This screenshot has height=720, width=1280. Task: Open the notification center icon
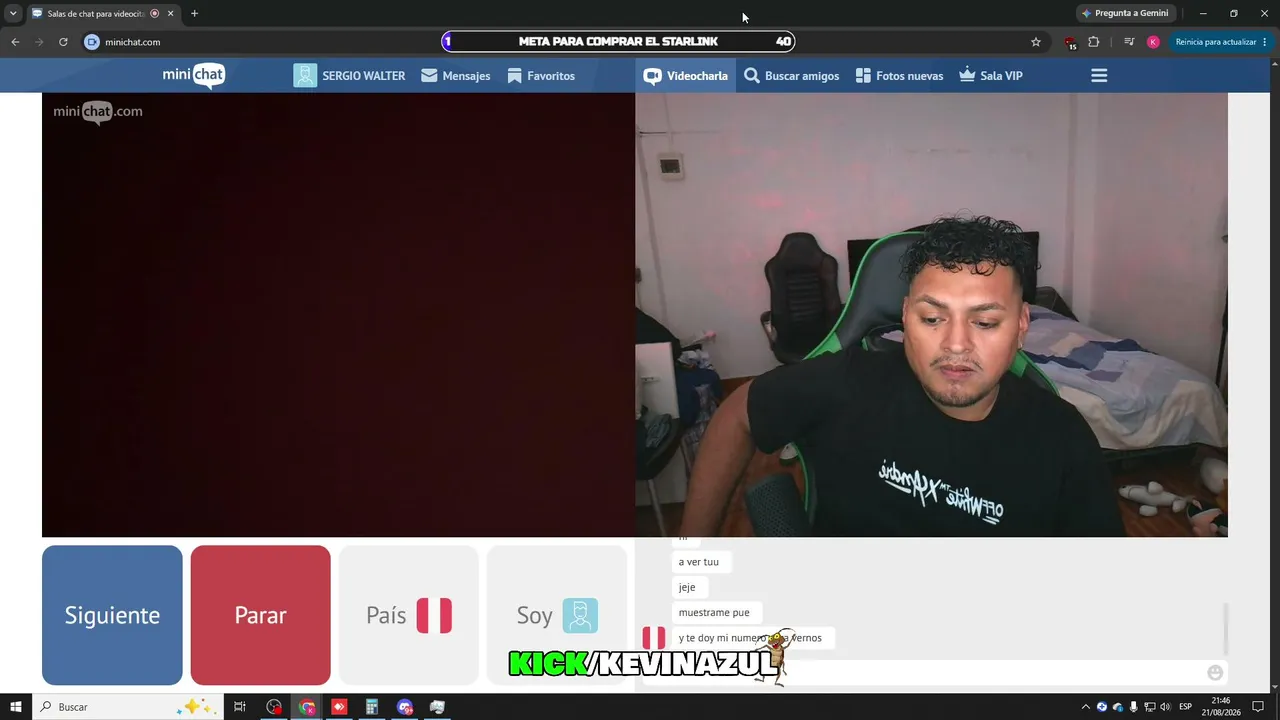point(1258,707)
